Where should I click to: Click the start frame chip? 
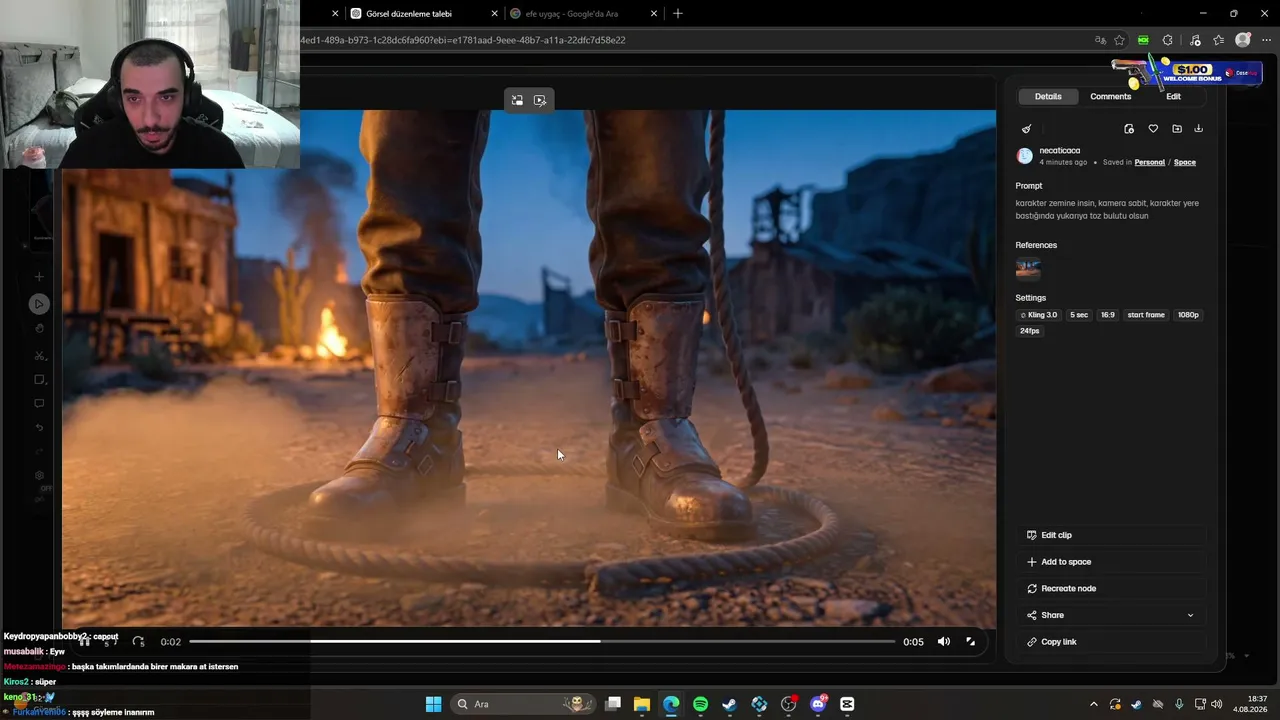pyautogui.click(x=1146, y=315)
